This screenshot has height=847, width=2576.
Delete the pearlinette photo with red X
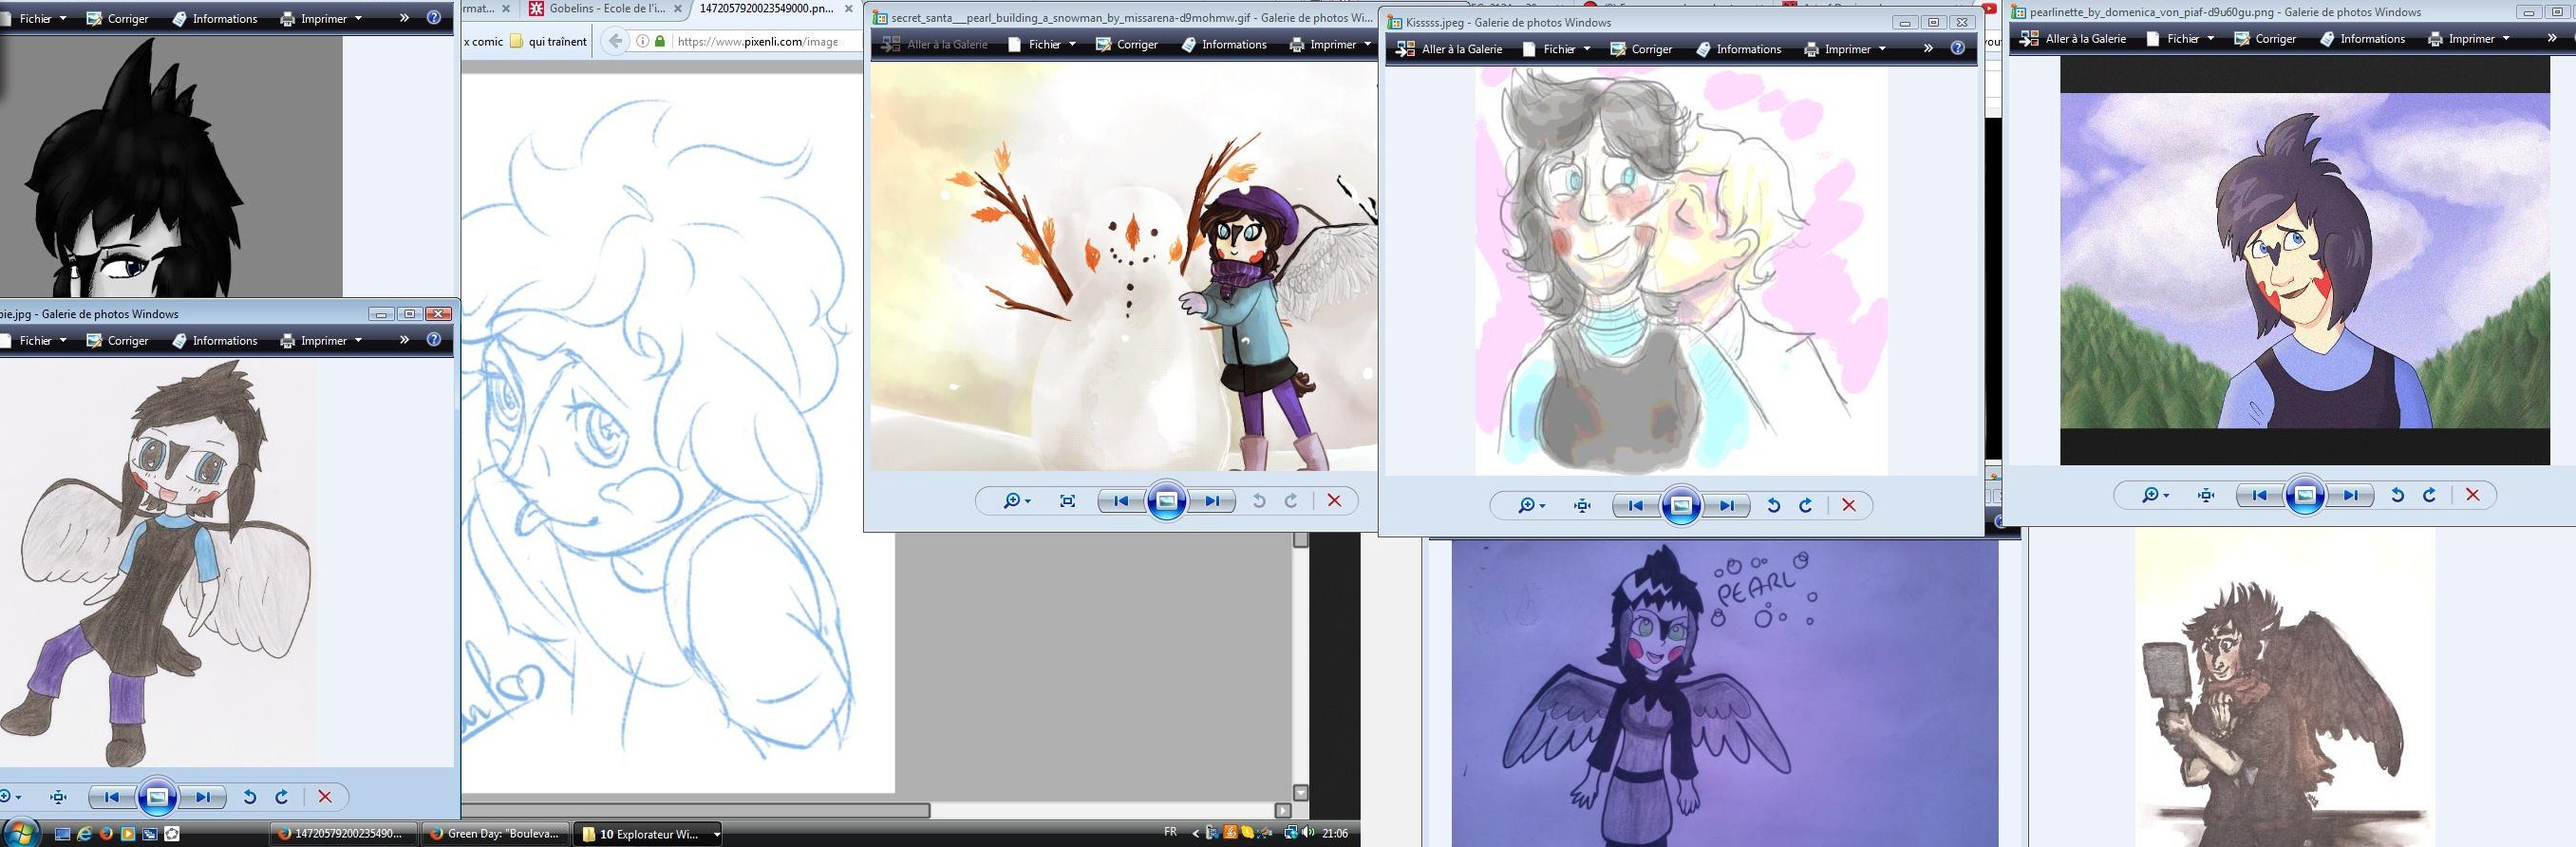pos(2472,495)
